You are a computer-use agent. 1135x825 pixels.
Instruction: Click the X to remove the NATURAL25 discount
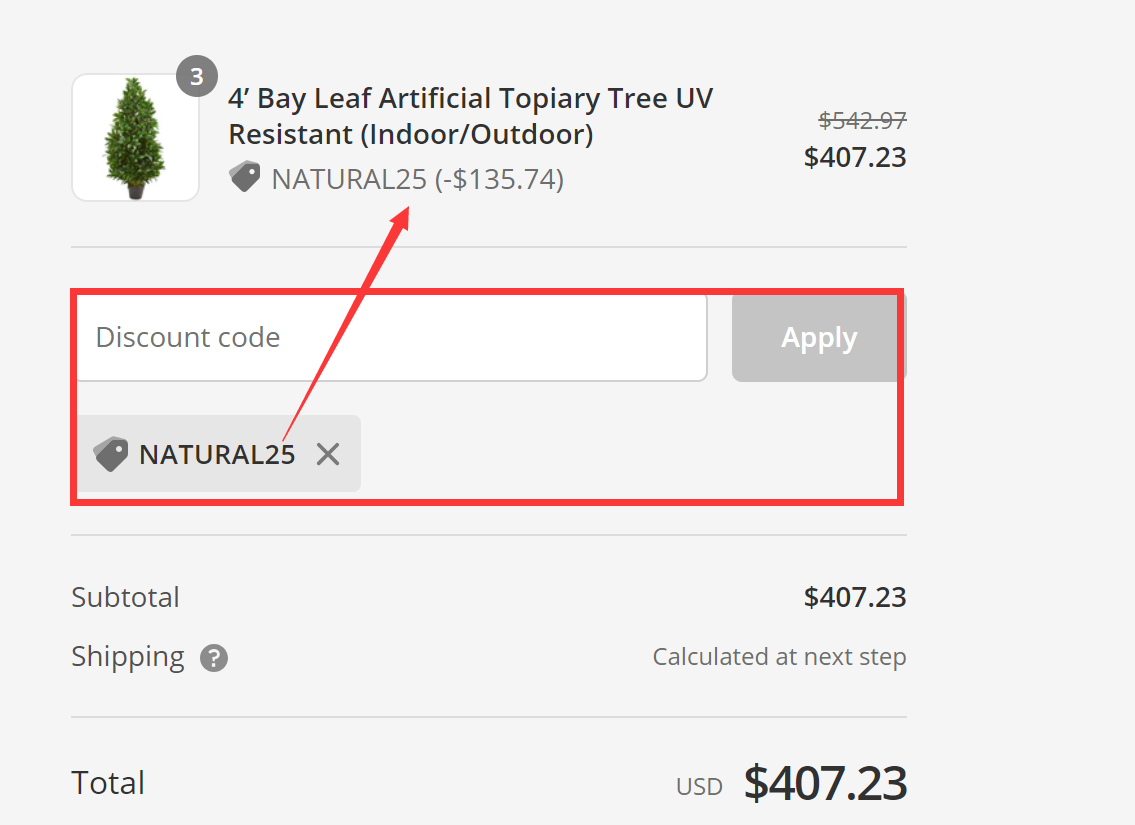(x=327, y=453)
